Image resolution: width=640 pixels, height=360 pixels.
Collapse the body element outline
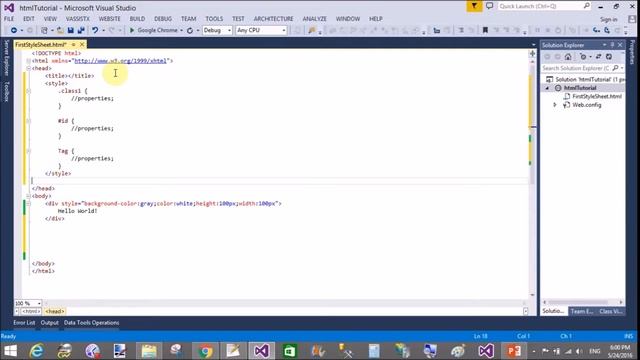[29, 196]
